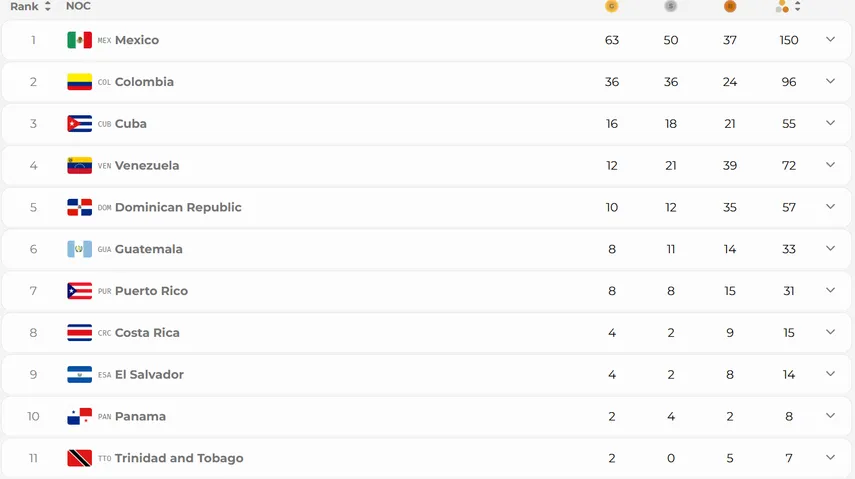This screenshot has width=855, height=479.
Task: Expand the Puerto Rico row chevron
Action: 830,290
